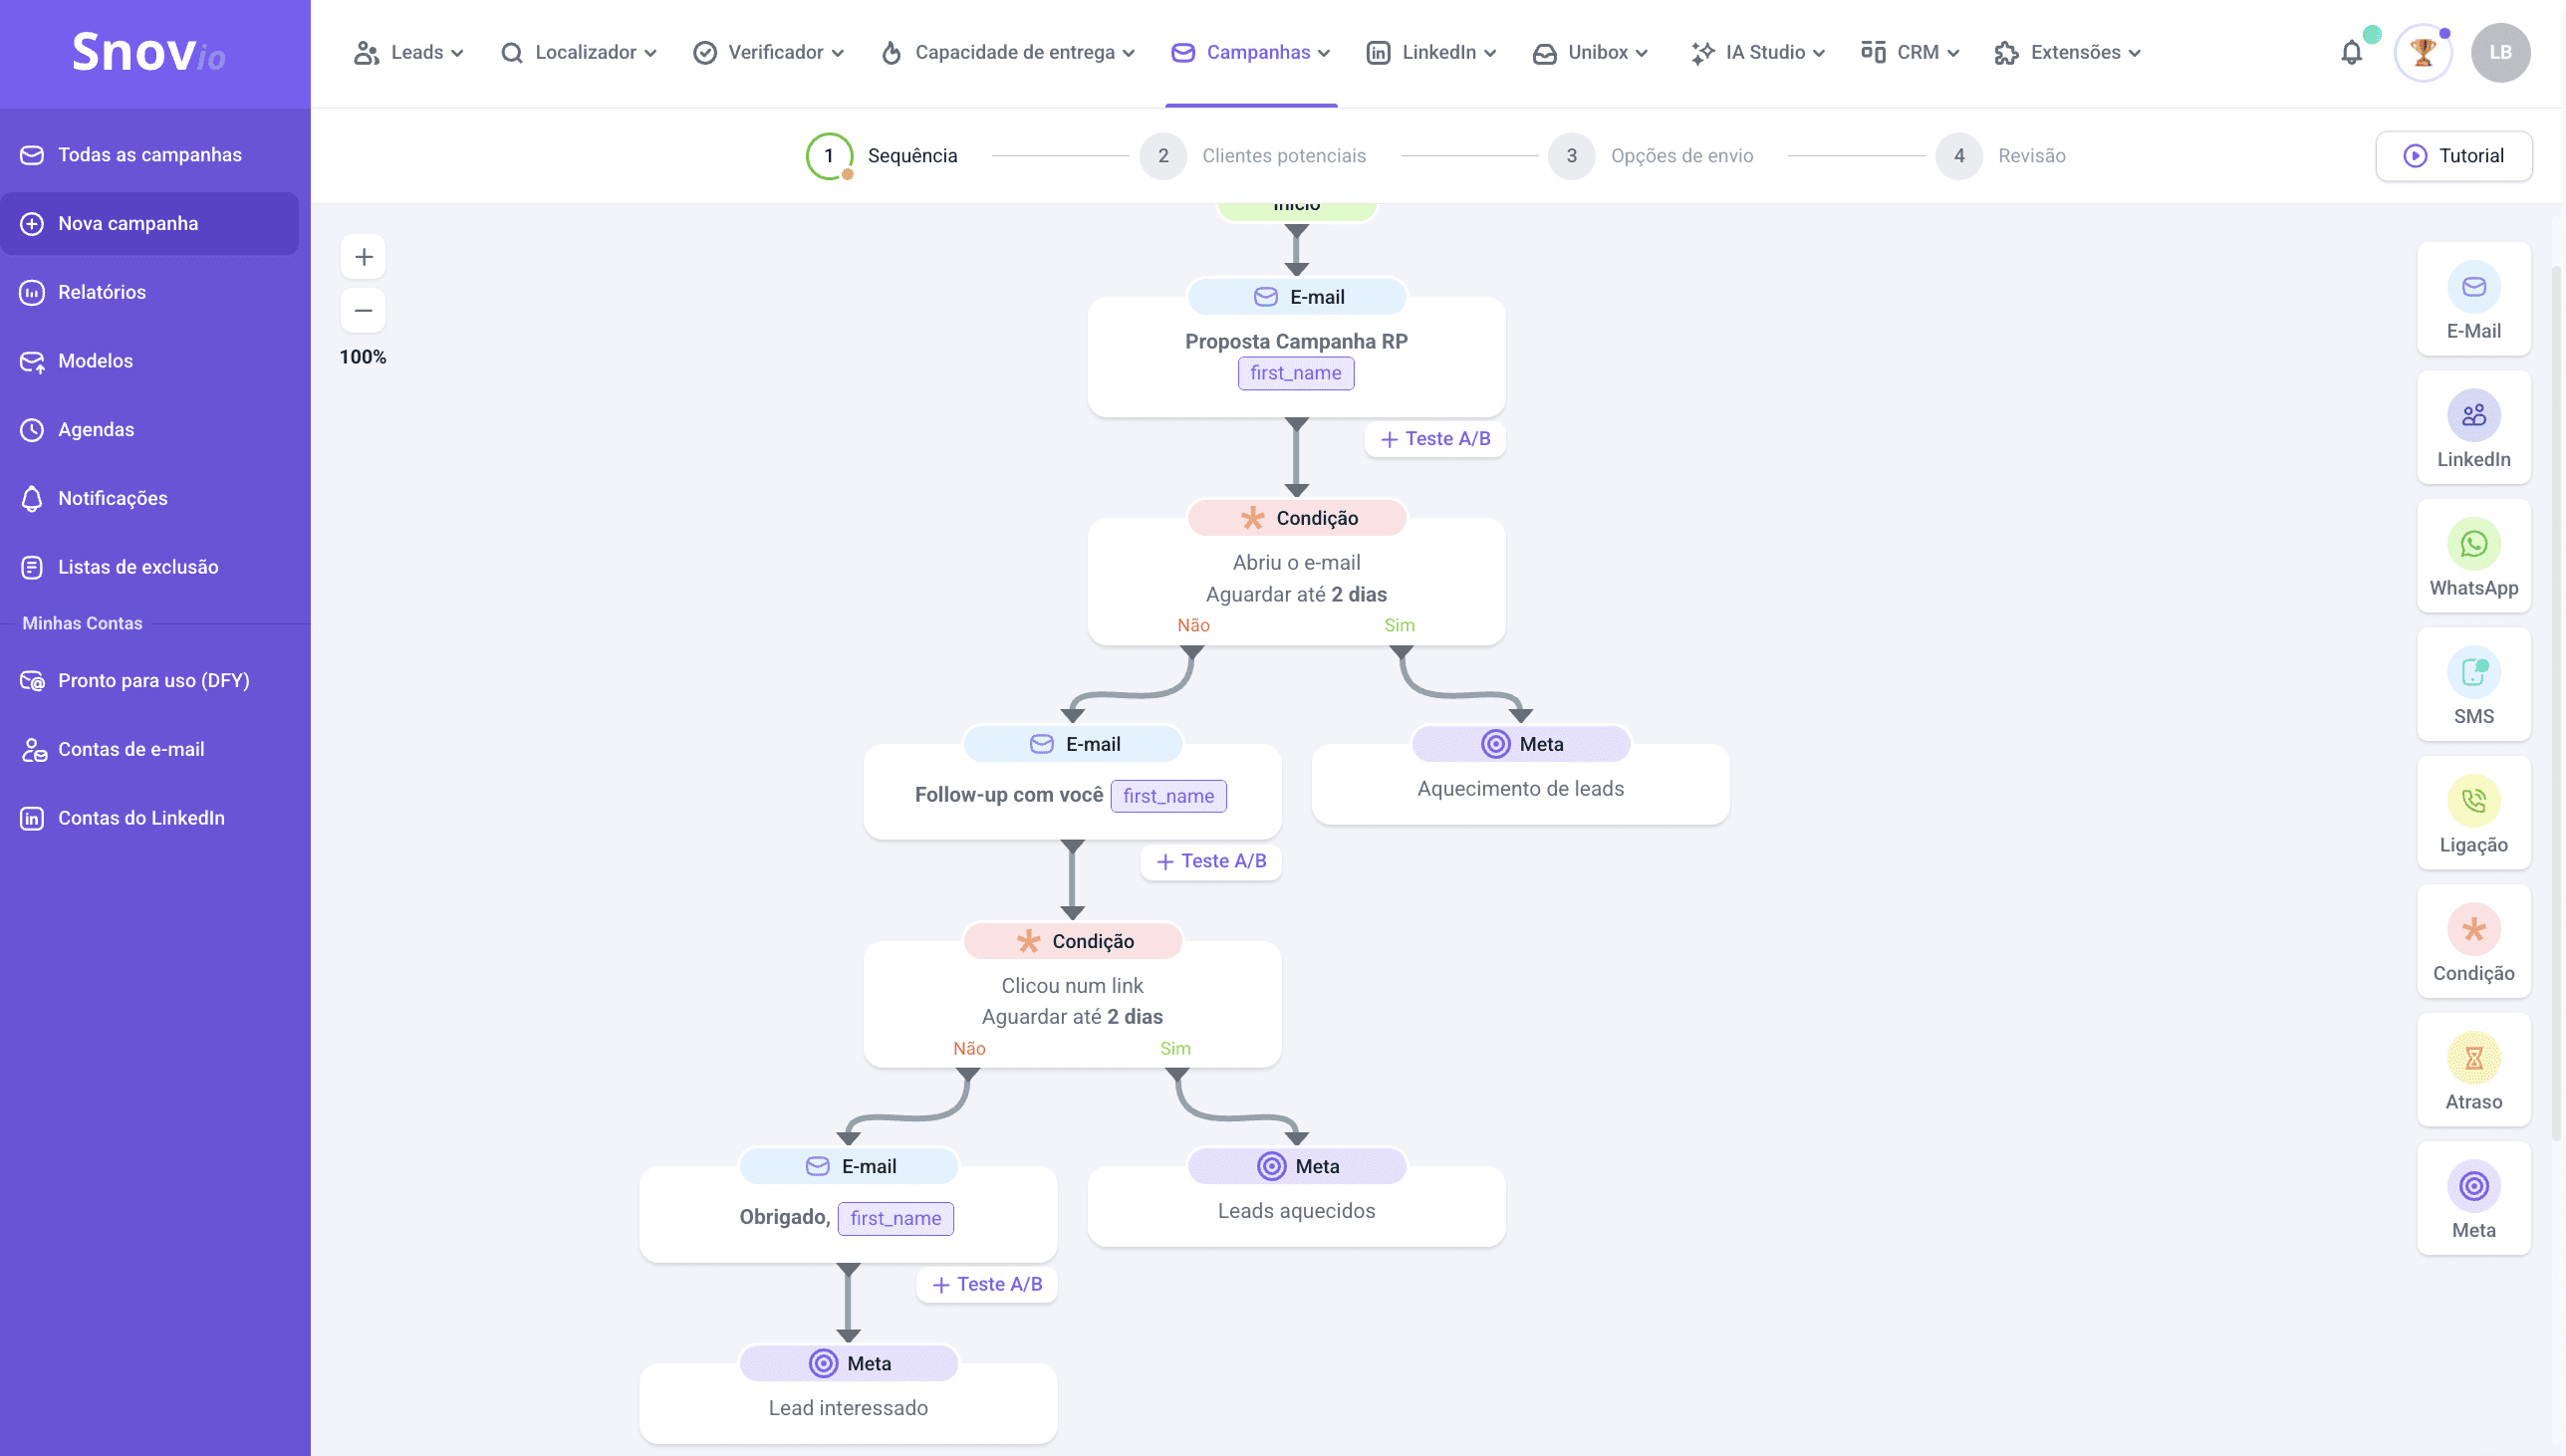
Task: Open Listas de exclusão in the sidebar
Action: [138, 567]
